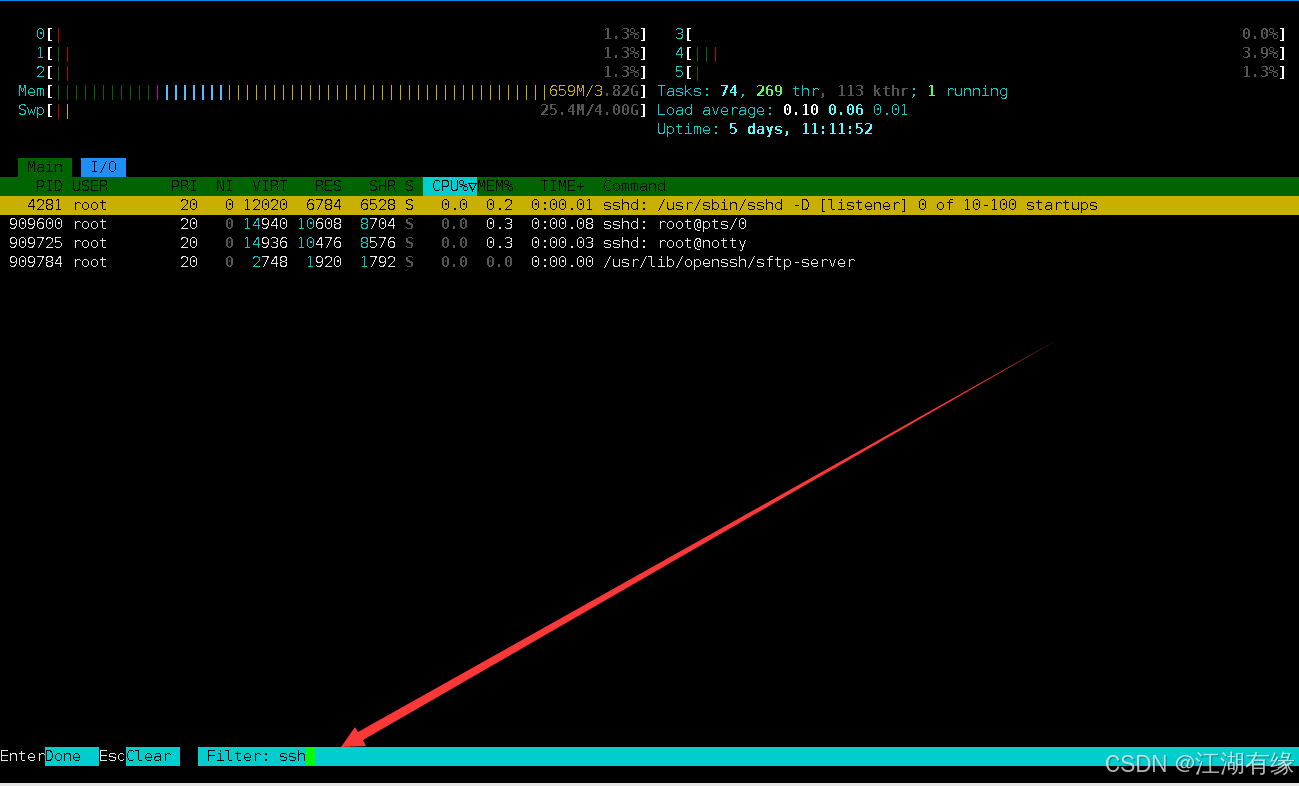
Task: Sort by PRI column header
Action: click(184, 186)
